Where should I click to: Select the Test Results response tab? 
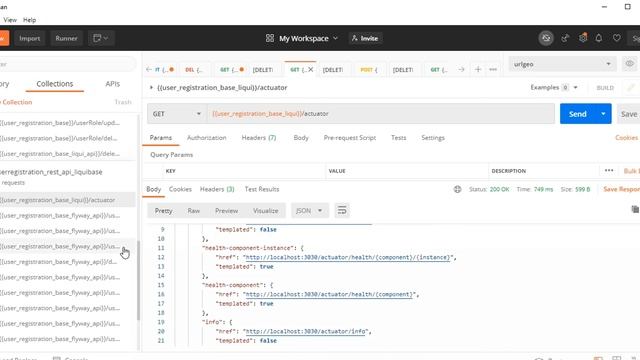click(262, 189)
